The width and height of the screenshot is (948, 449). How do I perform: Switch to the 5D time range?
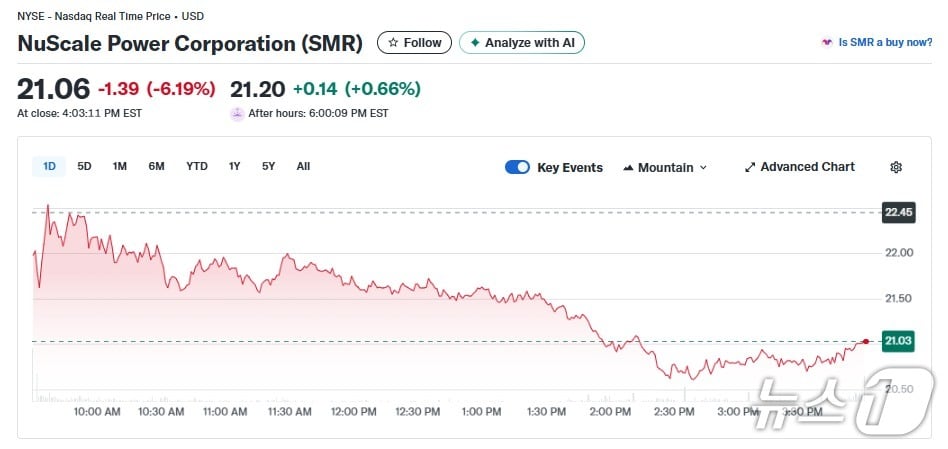84,166
